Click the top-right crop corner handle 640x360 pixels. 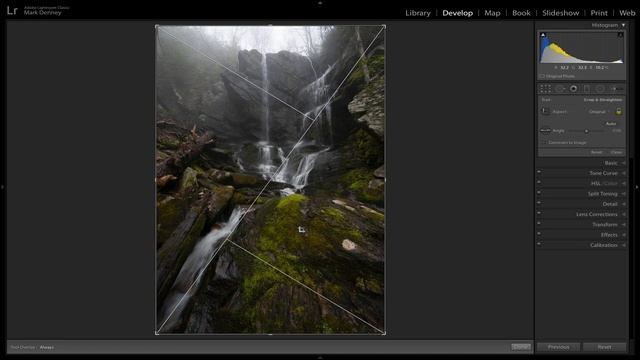(384, 27)
